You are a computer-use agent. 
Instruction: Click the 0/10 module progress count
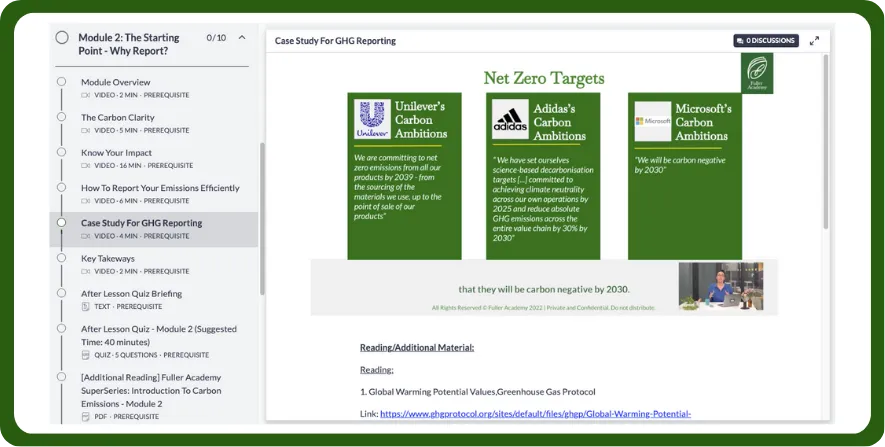[216, 38]
